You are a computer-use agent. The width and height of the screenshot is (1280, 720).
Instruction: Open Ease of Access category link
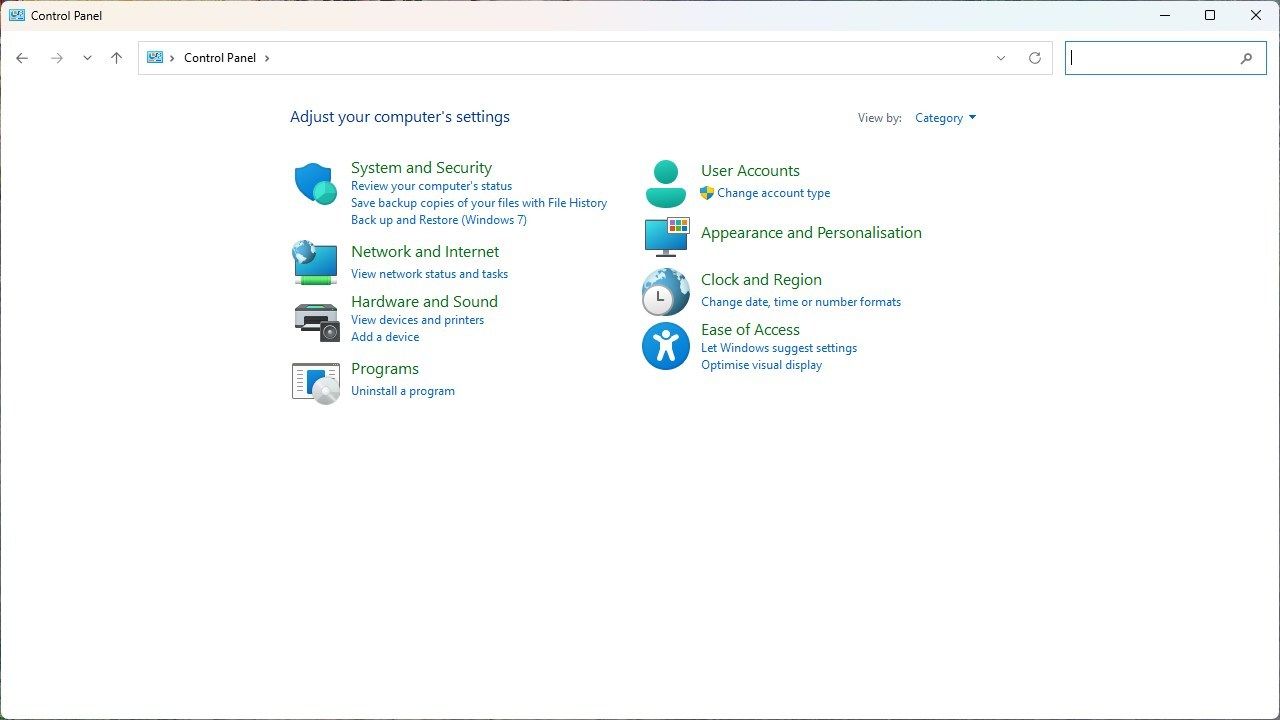click(x=750, y=330)
